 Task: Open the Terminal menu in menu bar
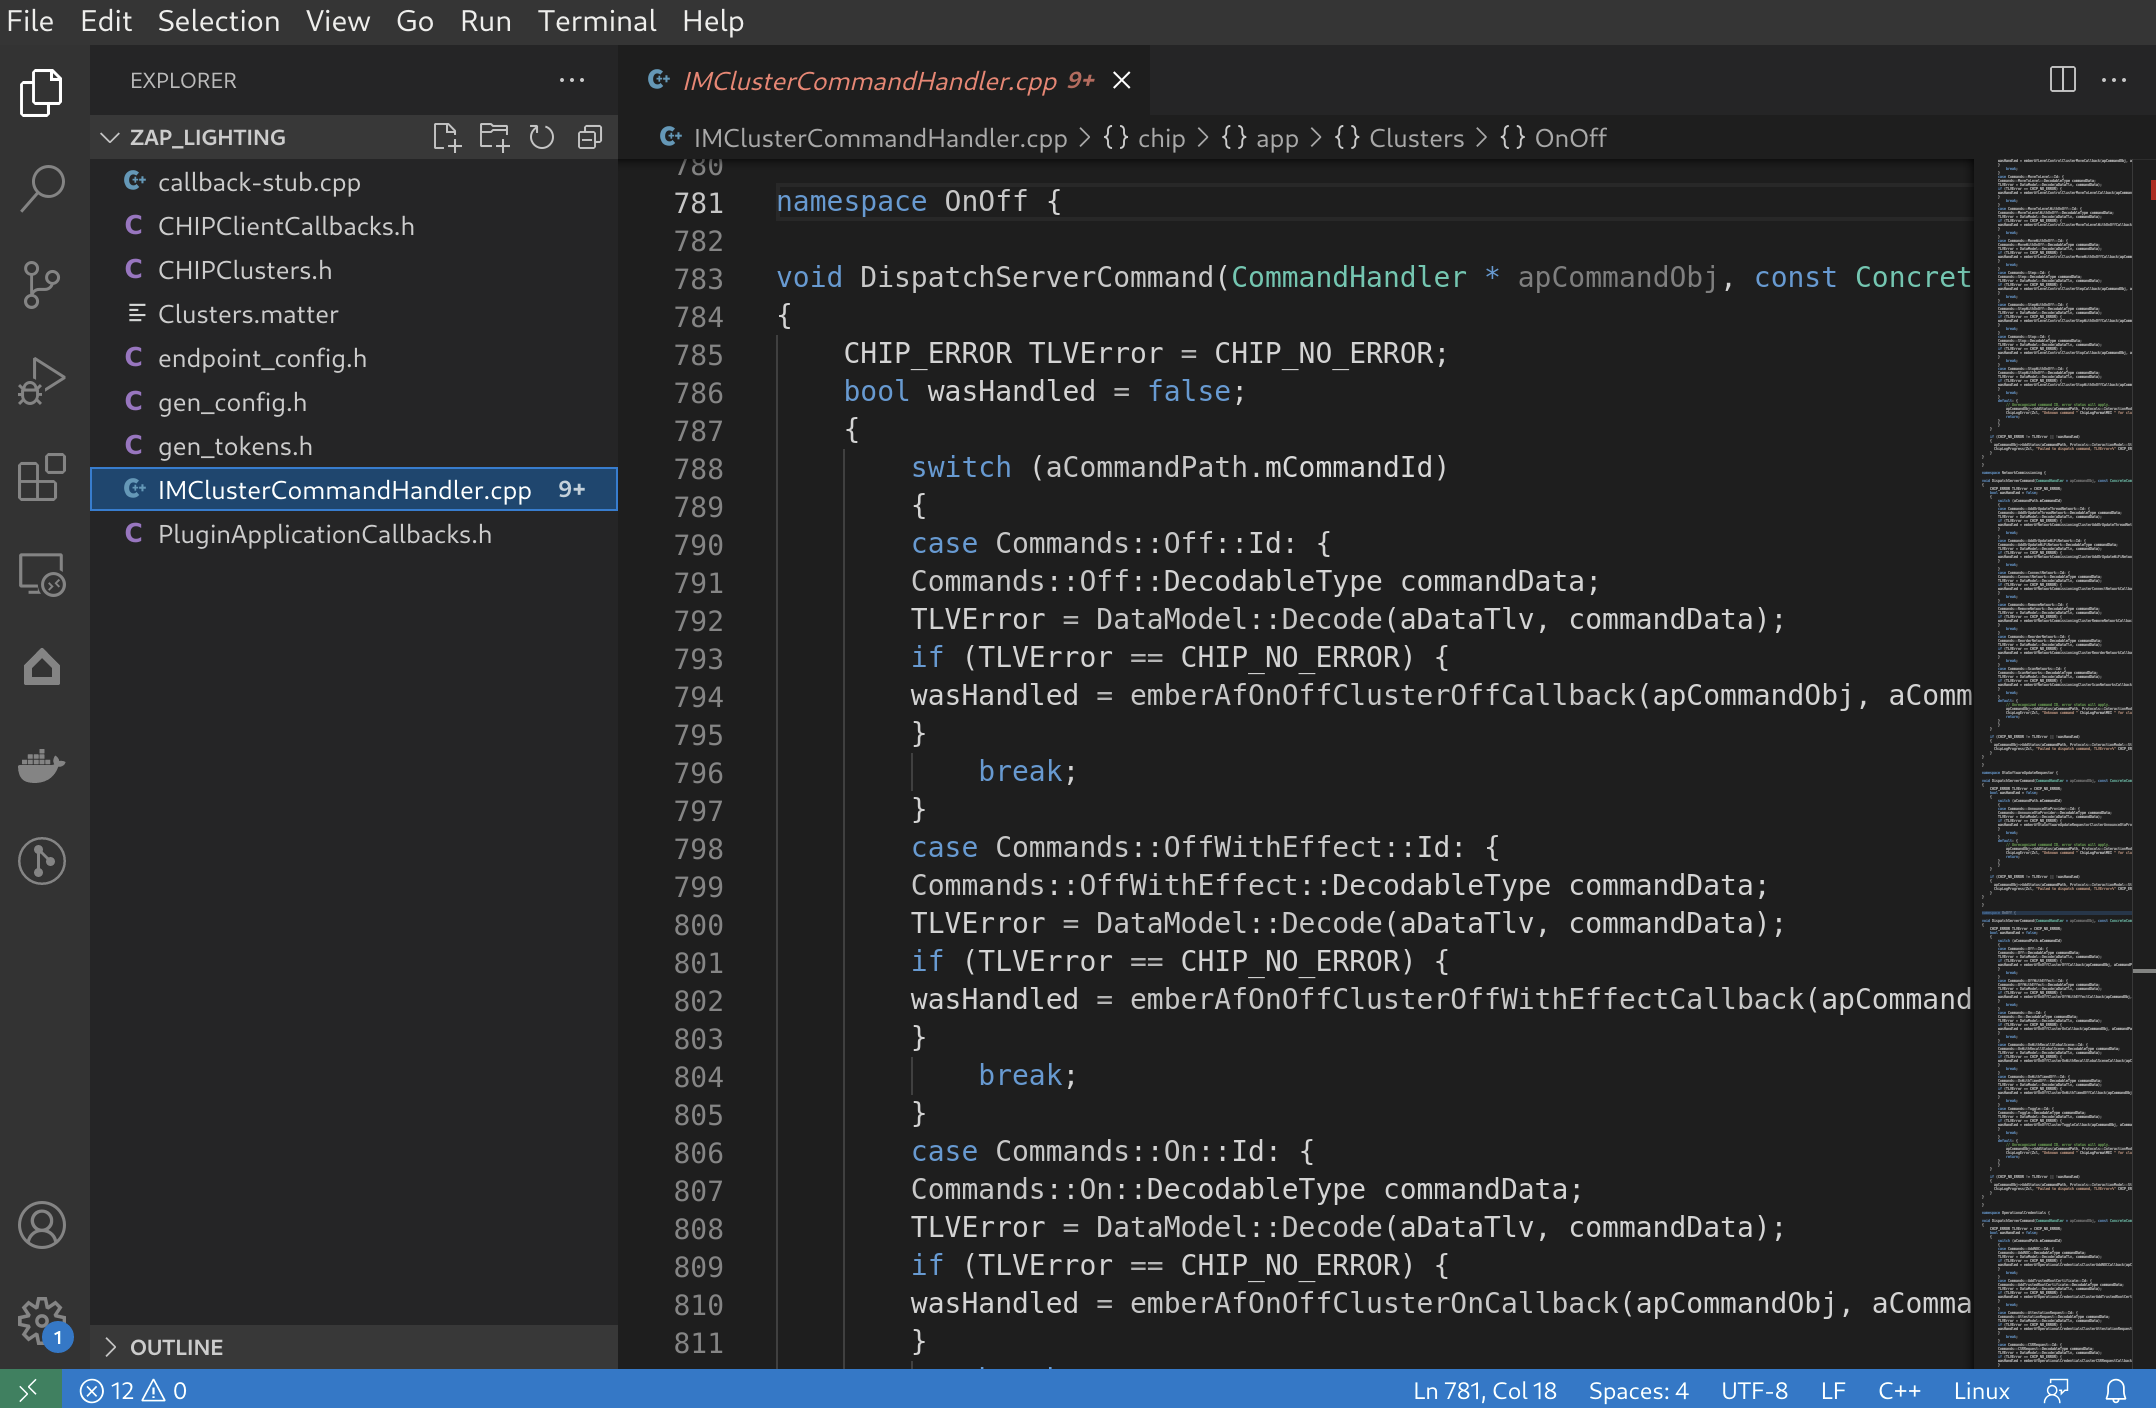click(x=594, y=20)
